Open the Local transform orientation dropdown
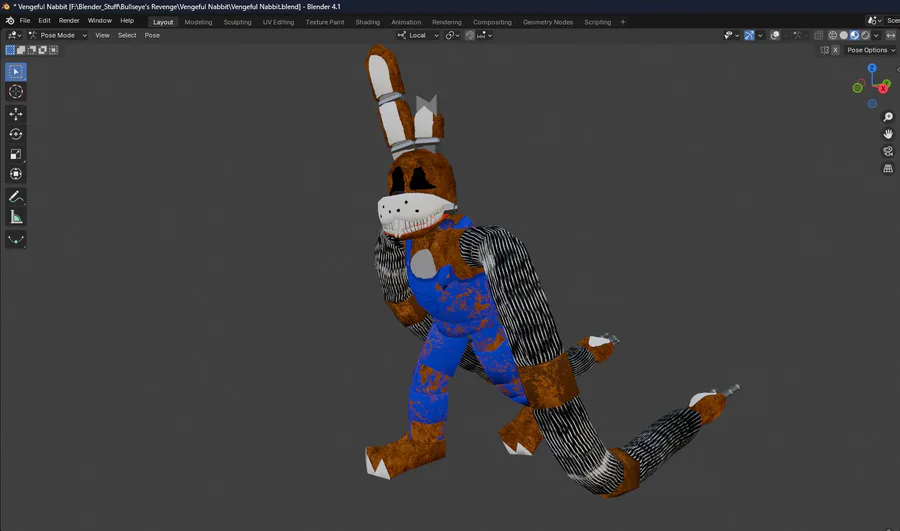The image size is (900, 531). coord(418,36)
